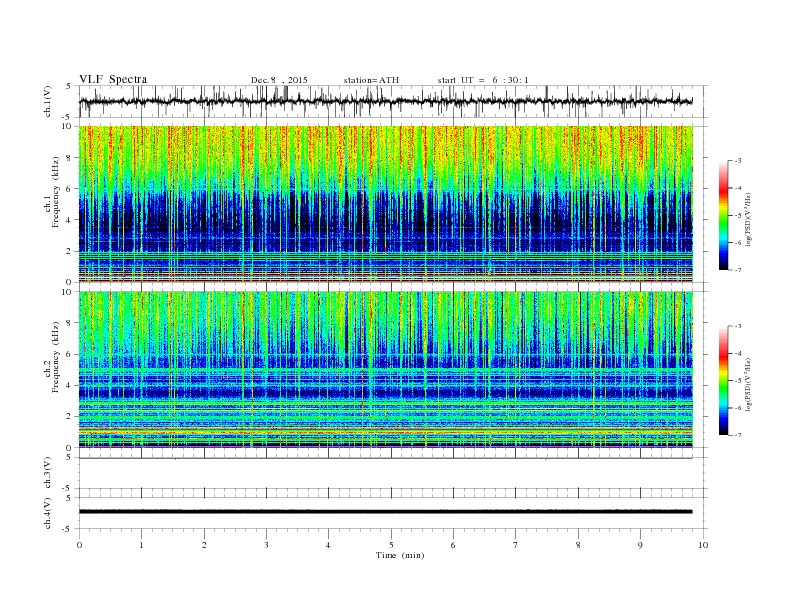This screenshot has width=792, height=612.
Task: Select the "start UT = 6 : 30: 1" text
Action: pos(483,80)
